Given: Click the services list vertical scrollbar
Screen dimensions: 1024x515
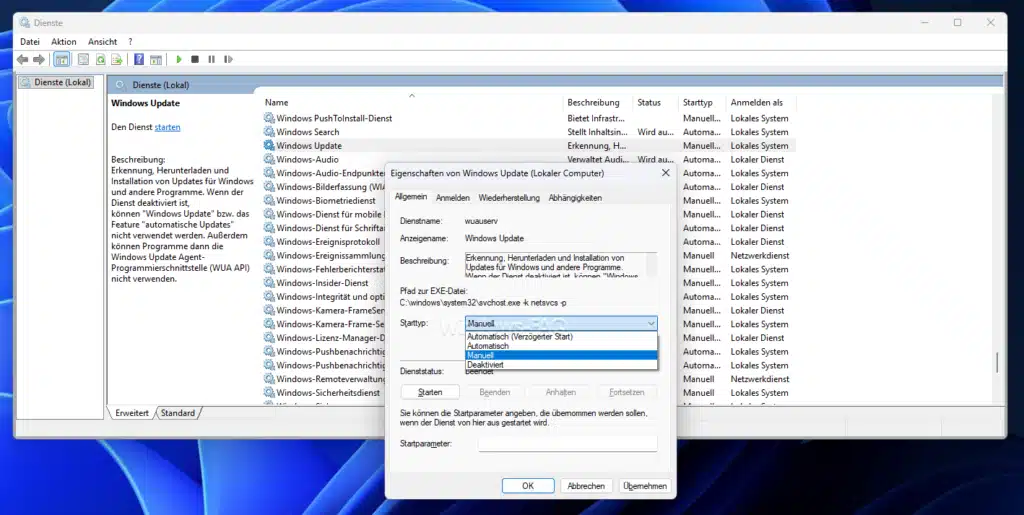Looking at the screenshot, I should (x=997, y=362).
